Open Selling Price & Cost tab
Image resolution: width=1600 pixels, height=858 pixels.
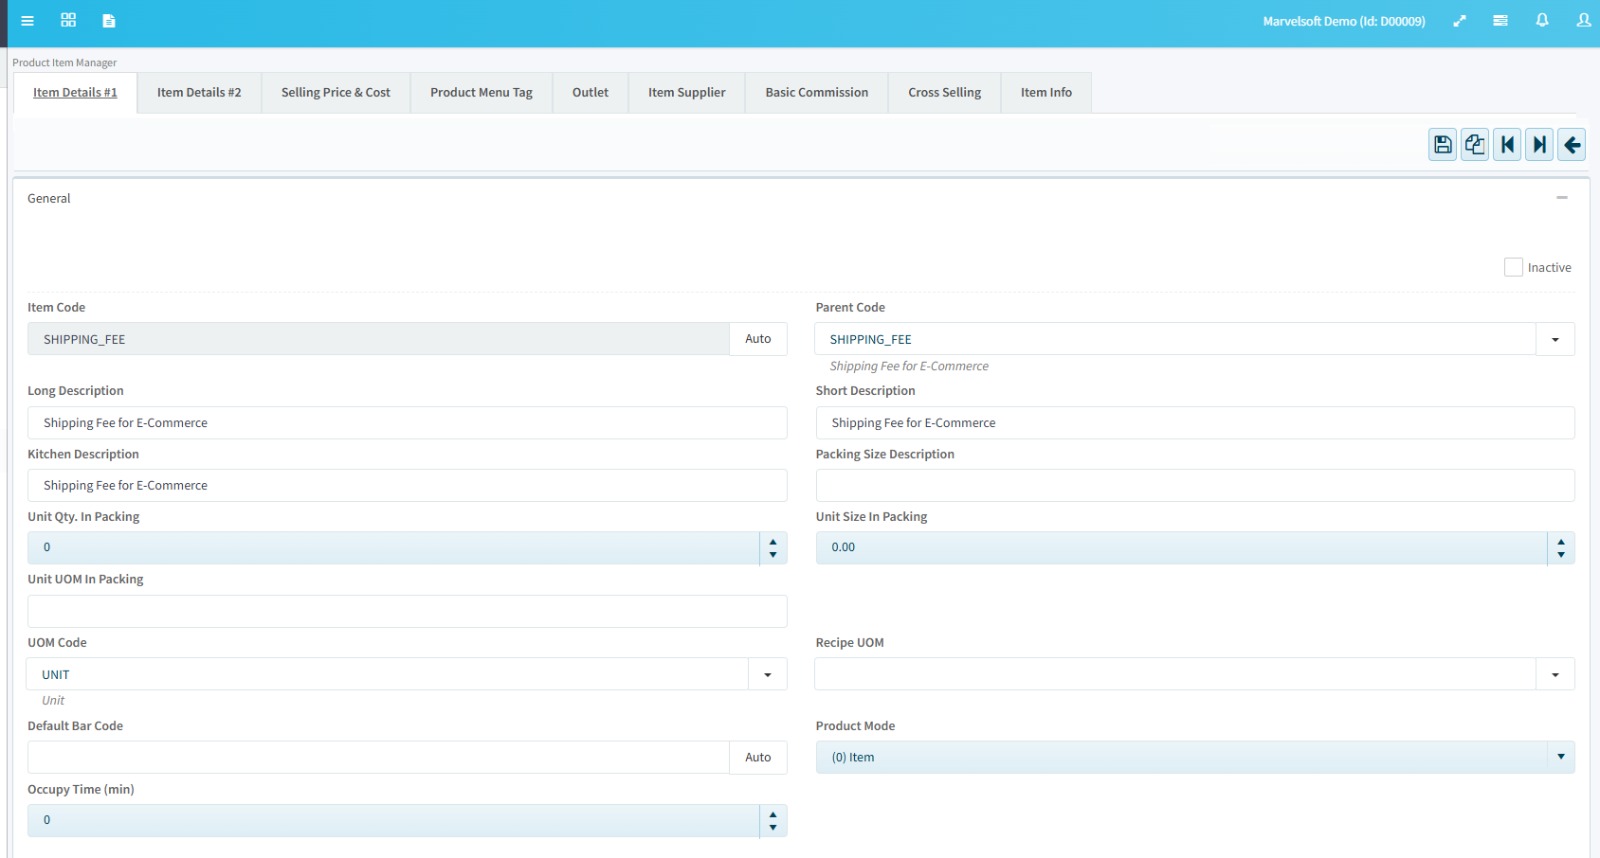336,92
